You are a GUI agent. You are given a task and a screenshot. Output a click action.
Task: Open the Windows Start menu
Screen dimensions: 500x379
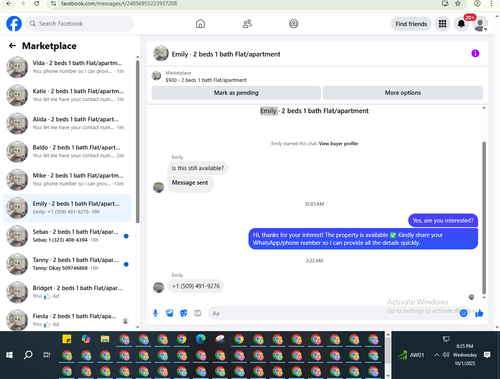click(9, 355)
